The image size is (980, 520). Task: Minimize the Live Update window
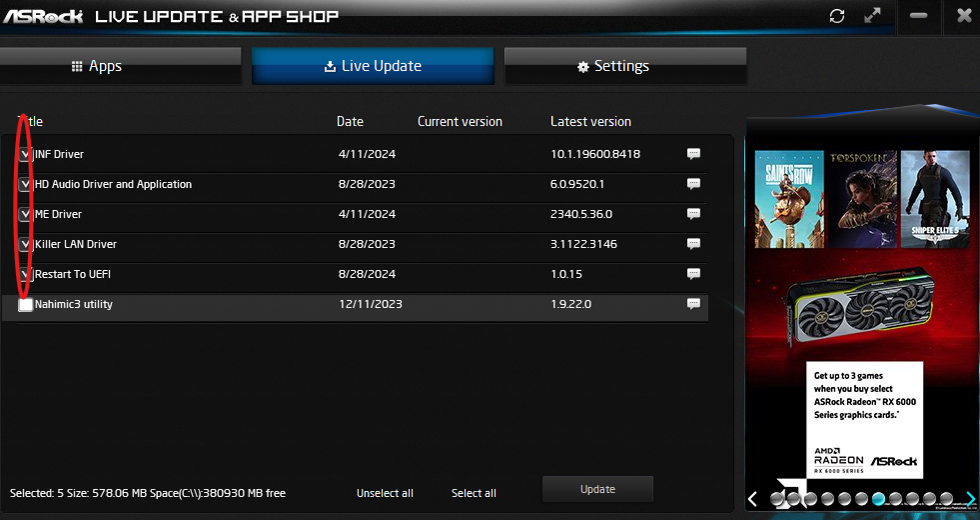click(x=918, y=16)
